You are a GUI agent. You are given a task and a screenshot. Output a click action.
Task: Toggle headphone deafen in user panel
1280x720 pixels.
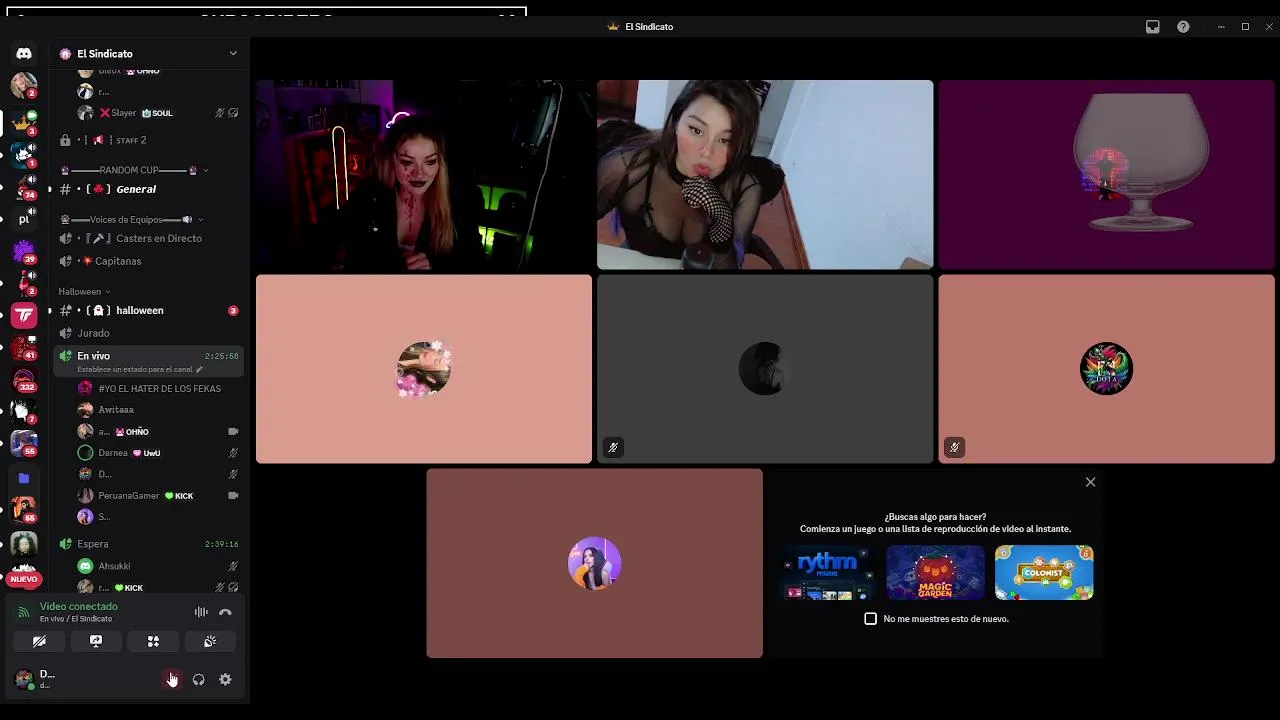(198, 679)
